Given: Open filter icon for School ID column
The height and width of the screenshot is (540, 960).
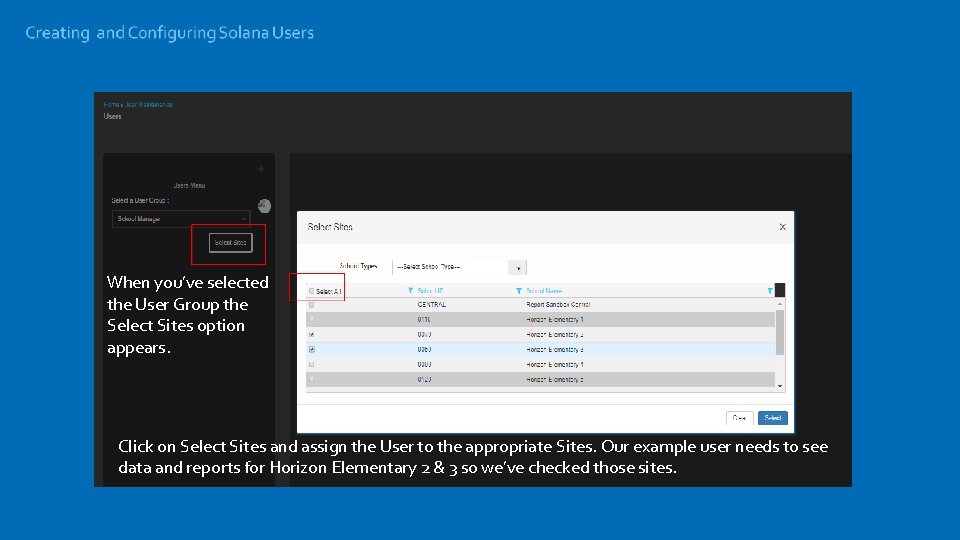Looking at the screenshot, I should click(x=410, y=291).
